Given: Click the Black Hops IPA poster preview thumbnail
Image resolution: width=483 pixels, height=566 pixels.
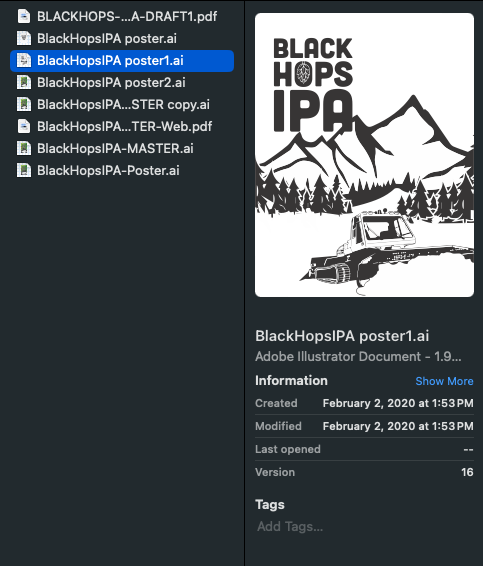Looking at the screenshot, I should [364, 155].
